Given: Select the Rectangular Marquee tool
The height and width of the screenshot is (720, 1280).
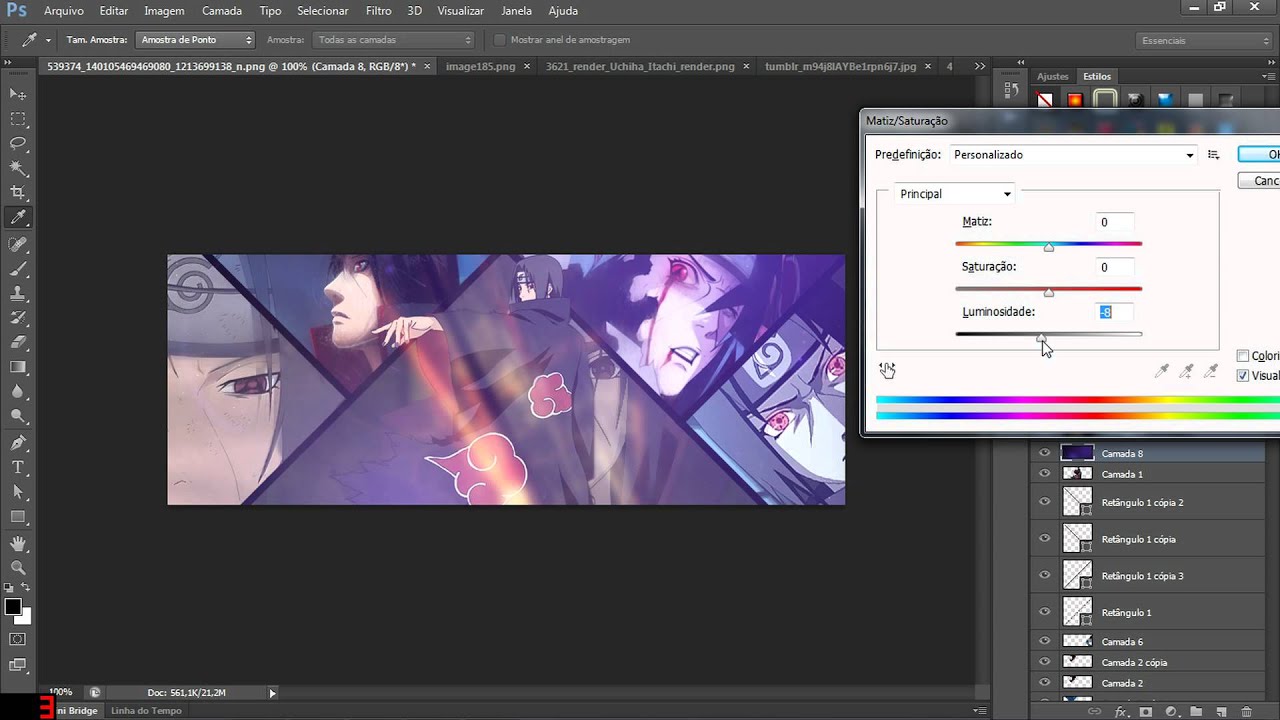Looking at the screenshot, I should point(18,118).
